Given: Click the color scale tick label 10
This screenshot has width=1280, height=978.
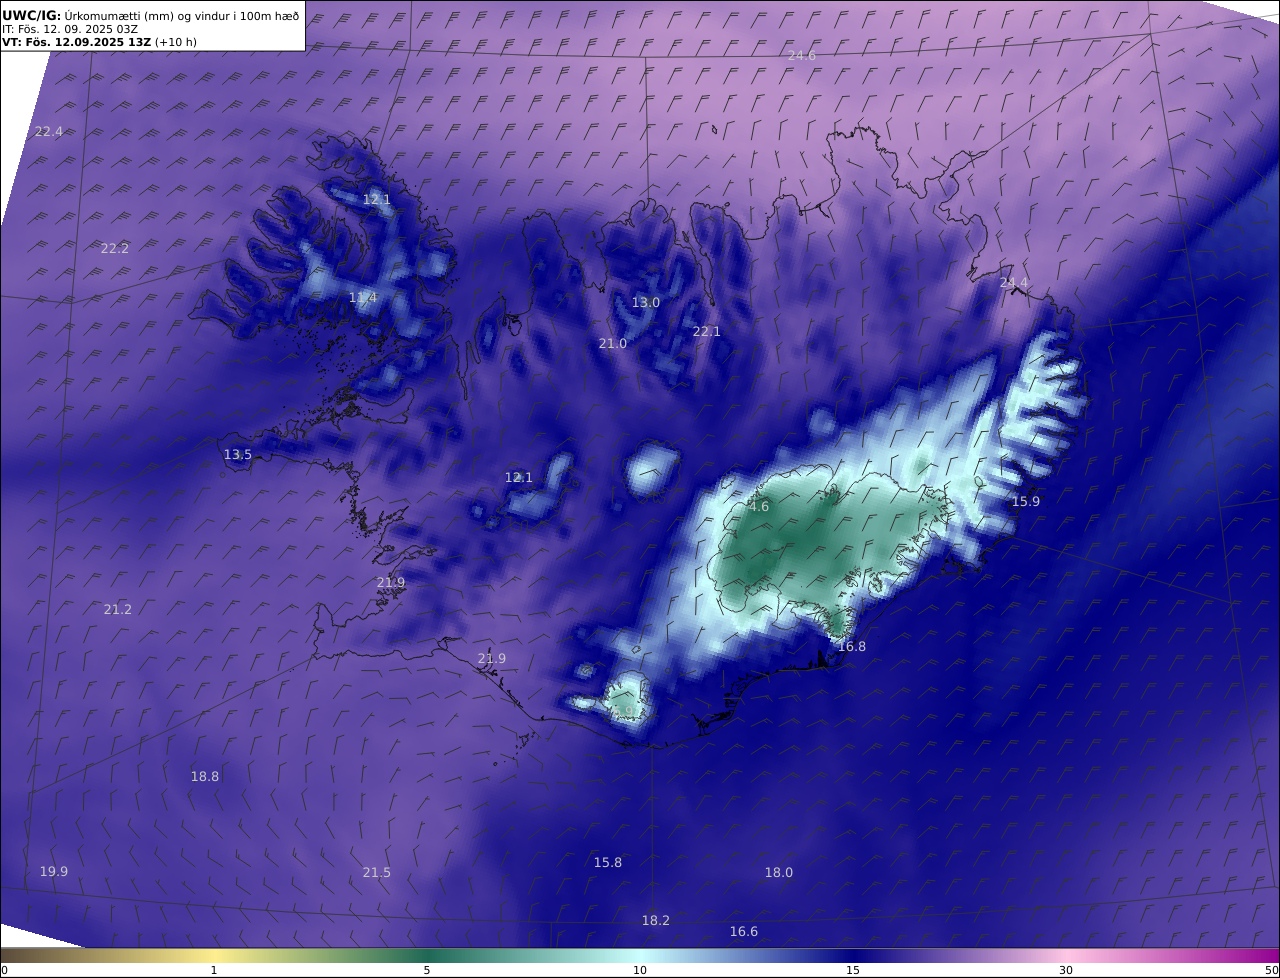Looking at the screenshot, I should point(640,970).
